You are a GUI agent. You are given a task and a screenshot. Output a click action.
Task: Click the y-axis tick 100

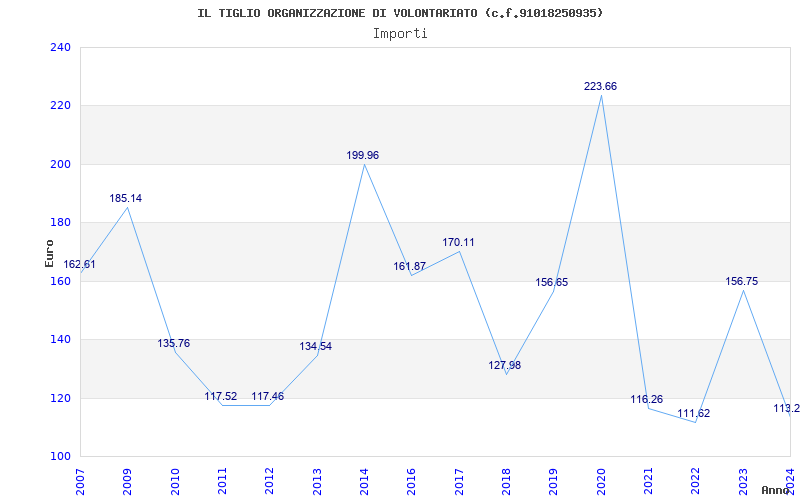tap(60, 456)
